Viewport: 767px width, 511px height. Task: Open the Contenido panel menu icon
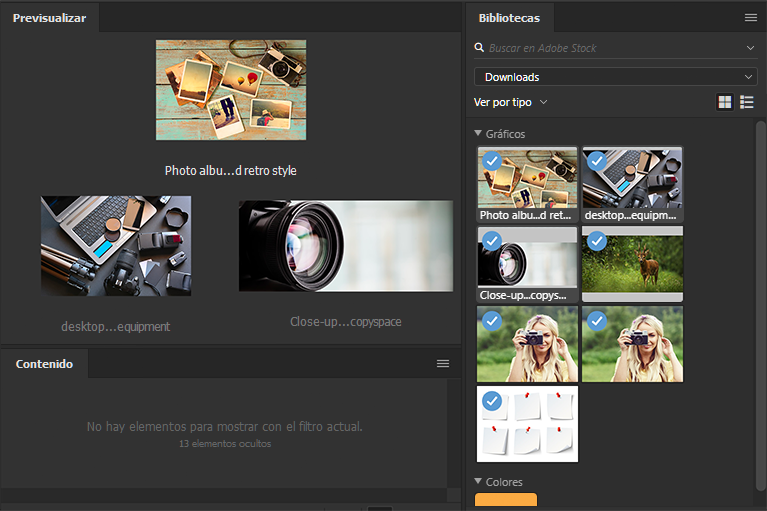pyautogui.click(x=443, y=363)
